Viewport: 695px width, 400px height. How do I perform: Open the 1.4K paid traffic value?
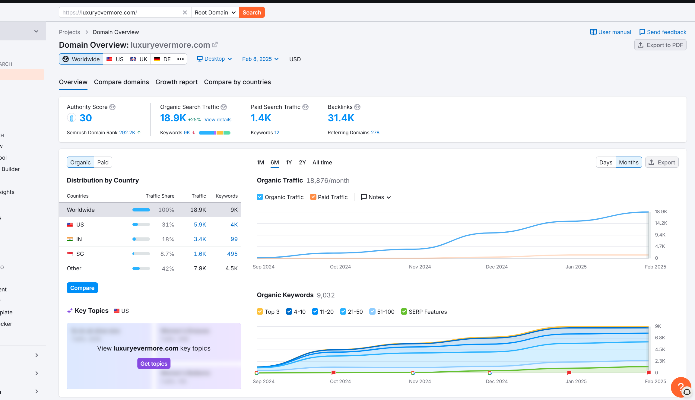(261, 118)
